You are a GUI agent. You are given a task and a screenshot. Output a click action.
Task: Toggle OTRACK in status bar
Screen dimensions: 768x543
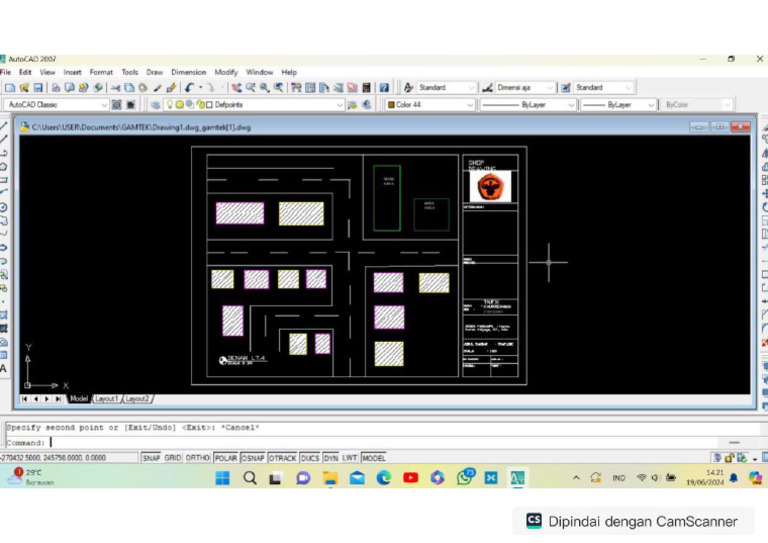[x=283, y=458]
